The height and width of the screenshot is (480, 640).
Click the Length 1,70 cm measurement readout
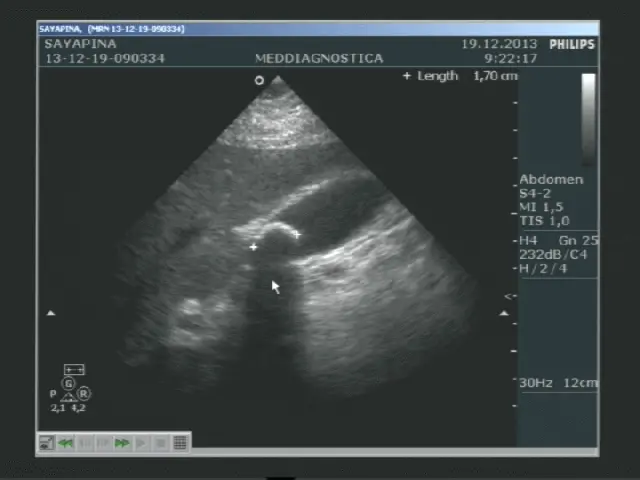460,76
